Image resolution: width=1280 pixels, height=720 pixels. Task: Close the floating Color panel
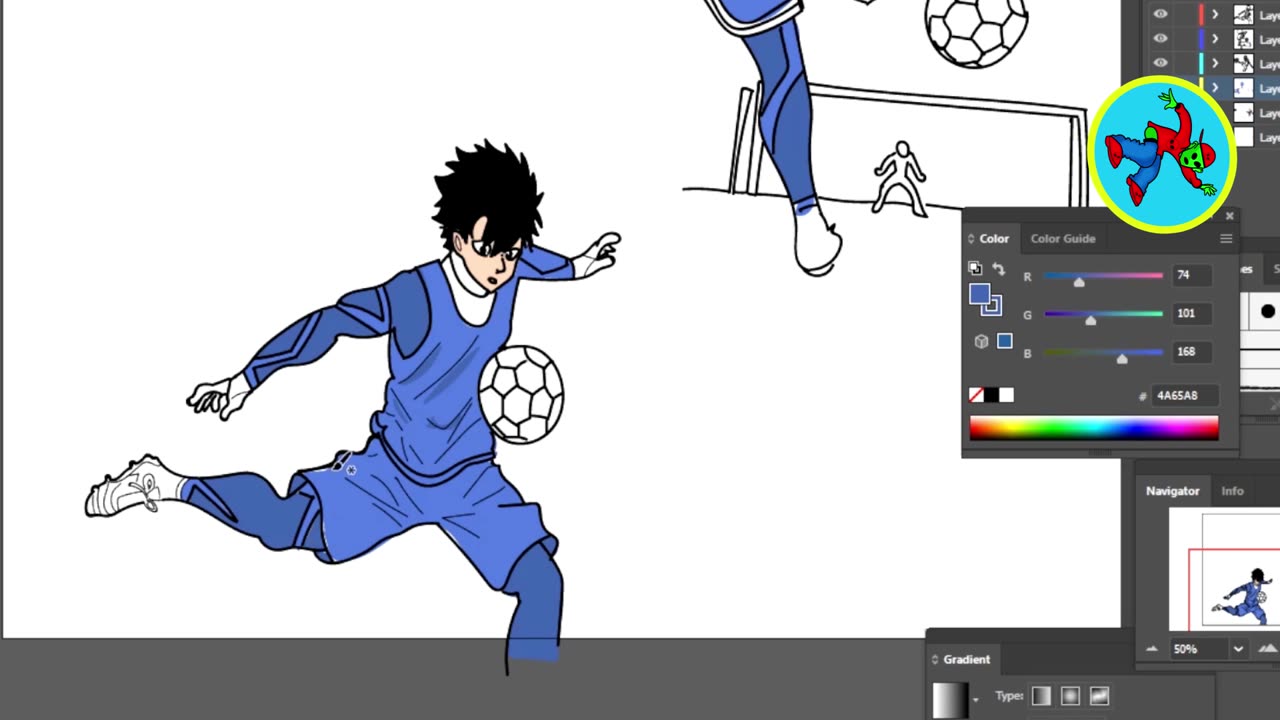pyautogui.click(x=1229, y=216)
